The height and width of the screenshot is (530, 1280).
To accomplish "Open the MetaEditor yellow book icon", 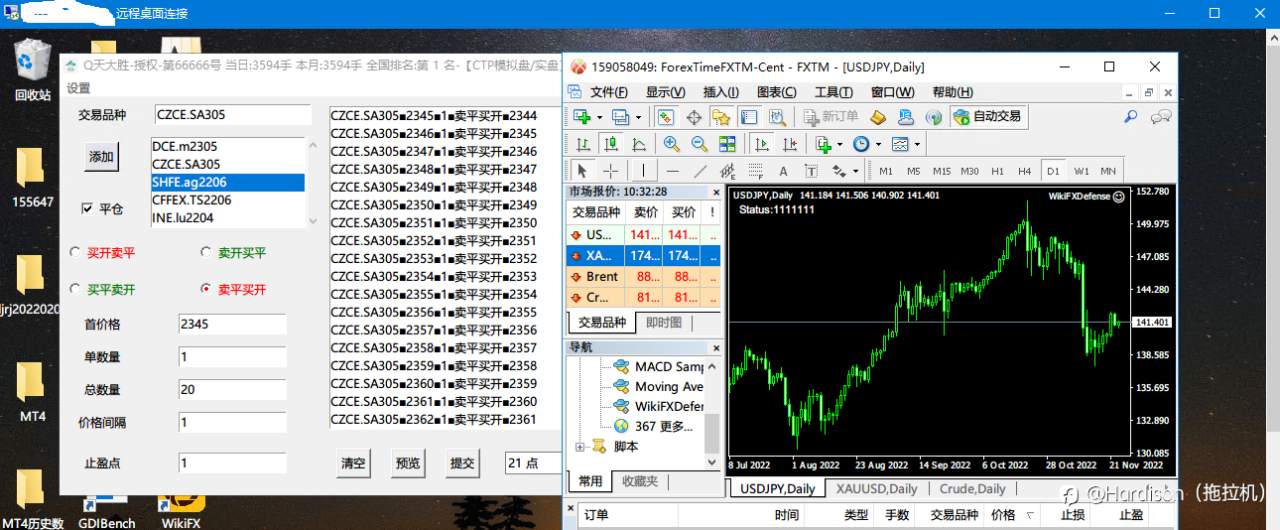I will point(878,116).
